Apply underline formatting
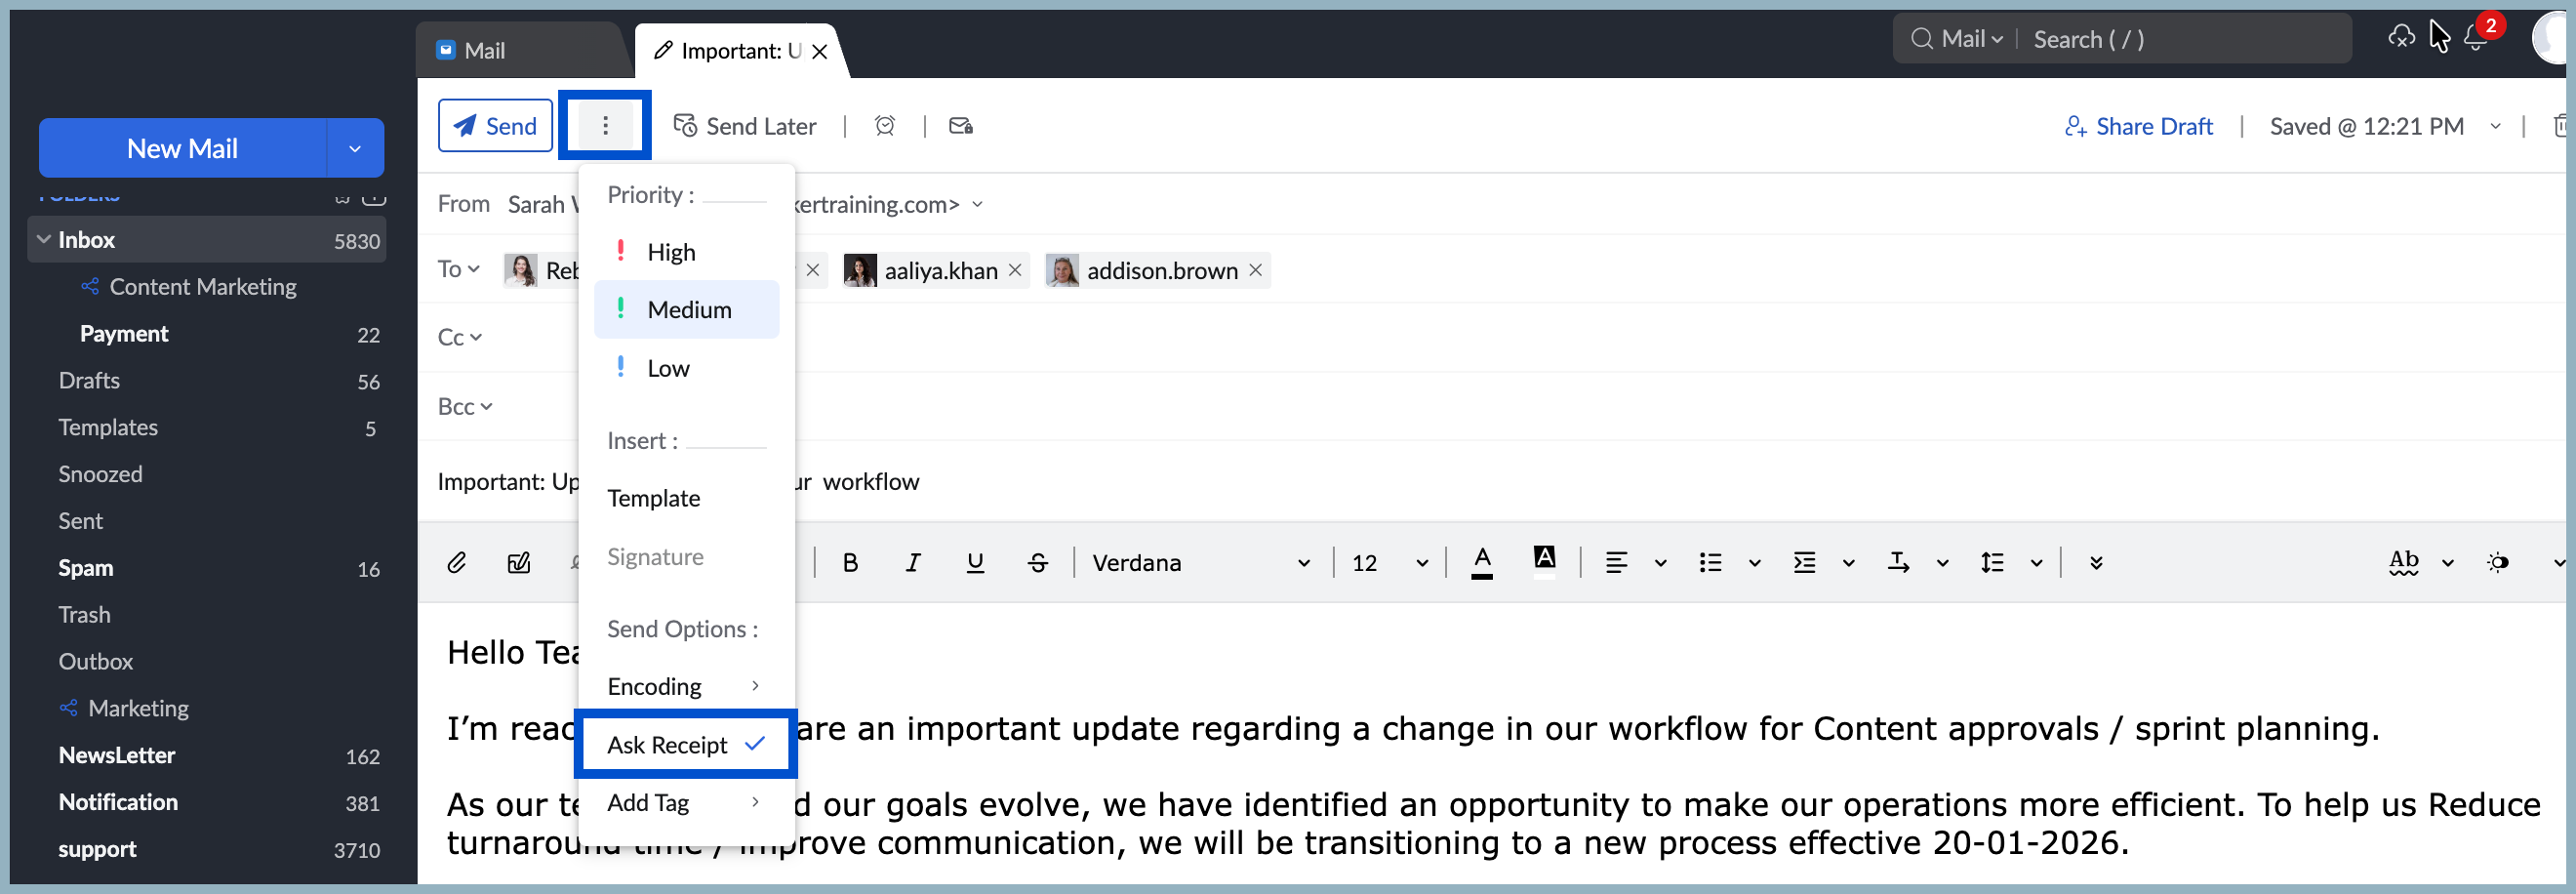Viewport: 2576px width, 894px height. (x=975, y=563)
